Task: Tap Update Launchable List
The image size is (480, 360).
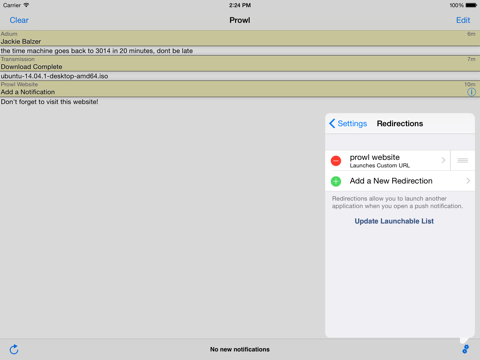Action: [x=394, y=221]
